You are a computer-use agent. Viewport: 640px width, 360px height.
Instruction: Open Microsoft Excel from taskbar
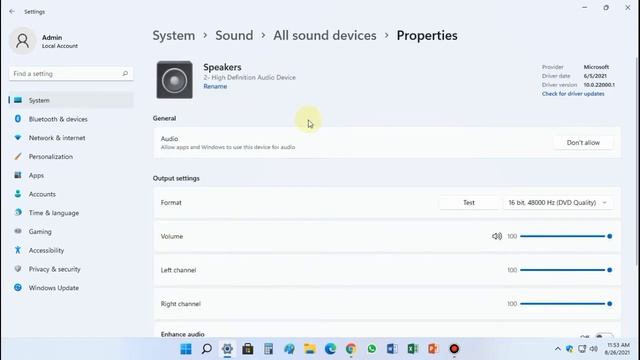click(413, 349)
